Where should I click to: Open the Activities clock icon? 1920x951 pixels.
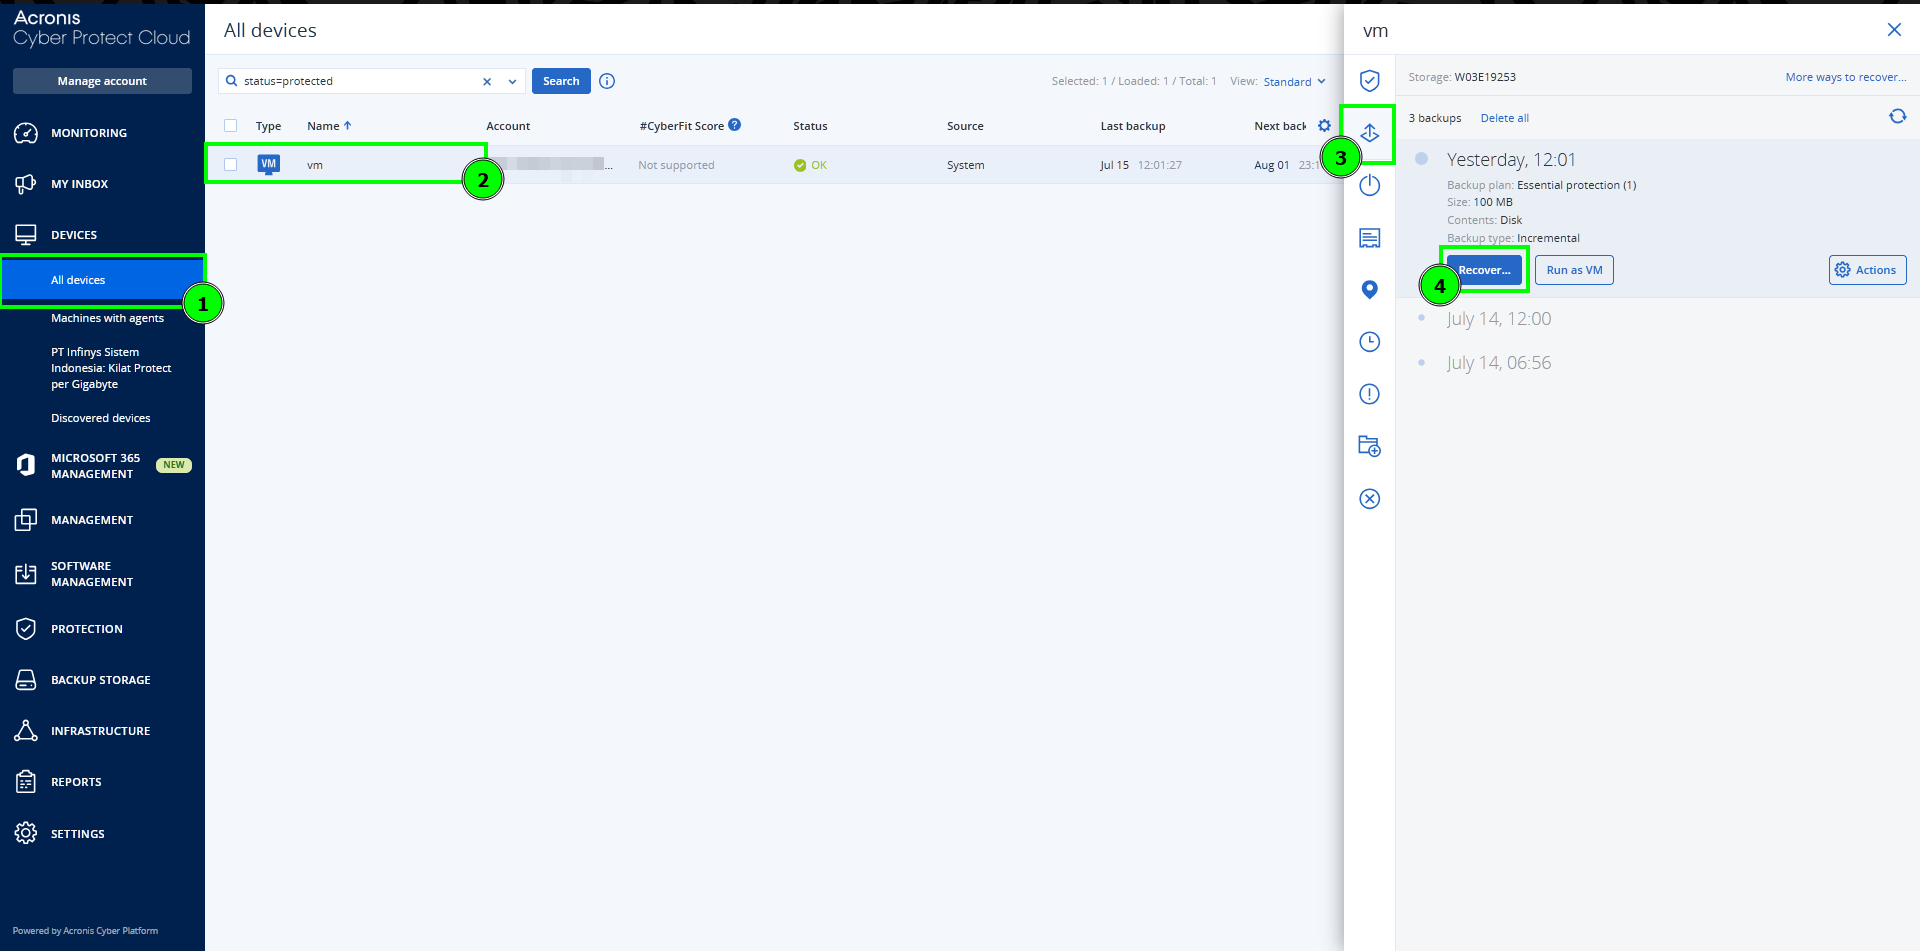[x=1369, y=342]
